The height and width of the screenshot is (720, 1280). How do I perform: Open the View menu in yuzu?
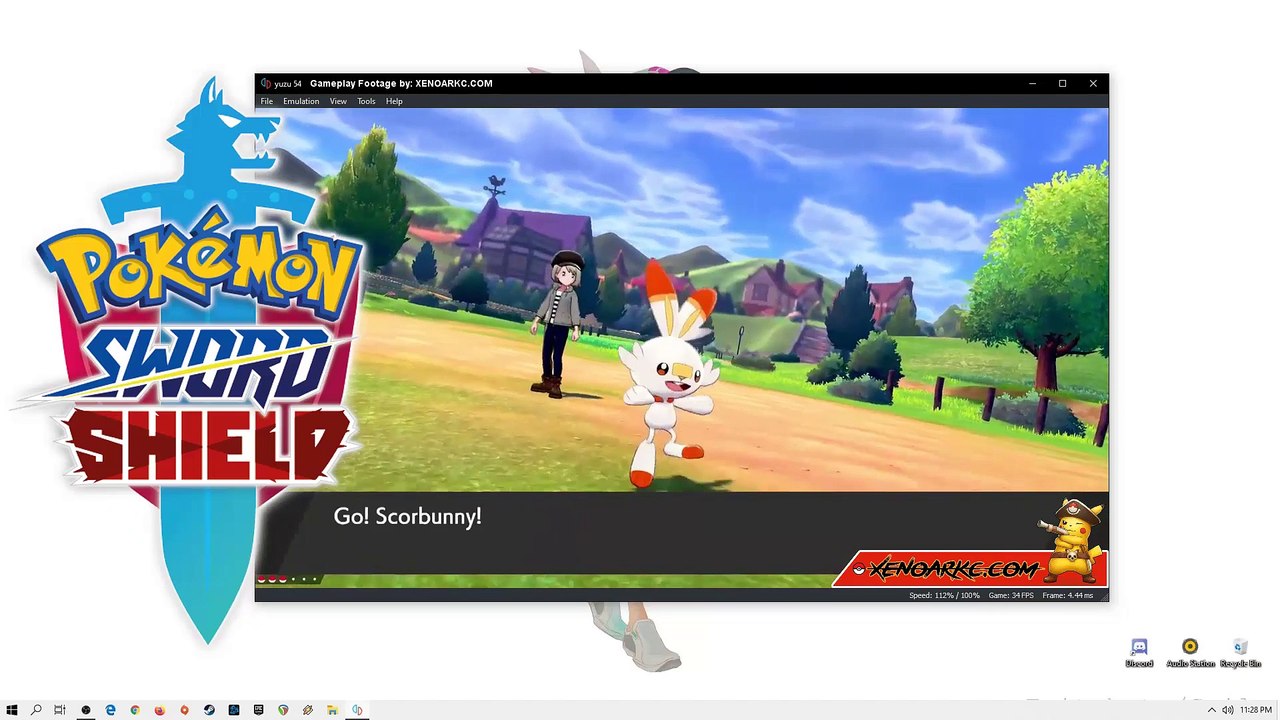point(338,101)
